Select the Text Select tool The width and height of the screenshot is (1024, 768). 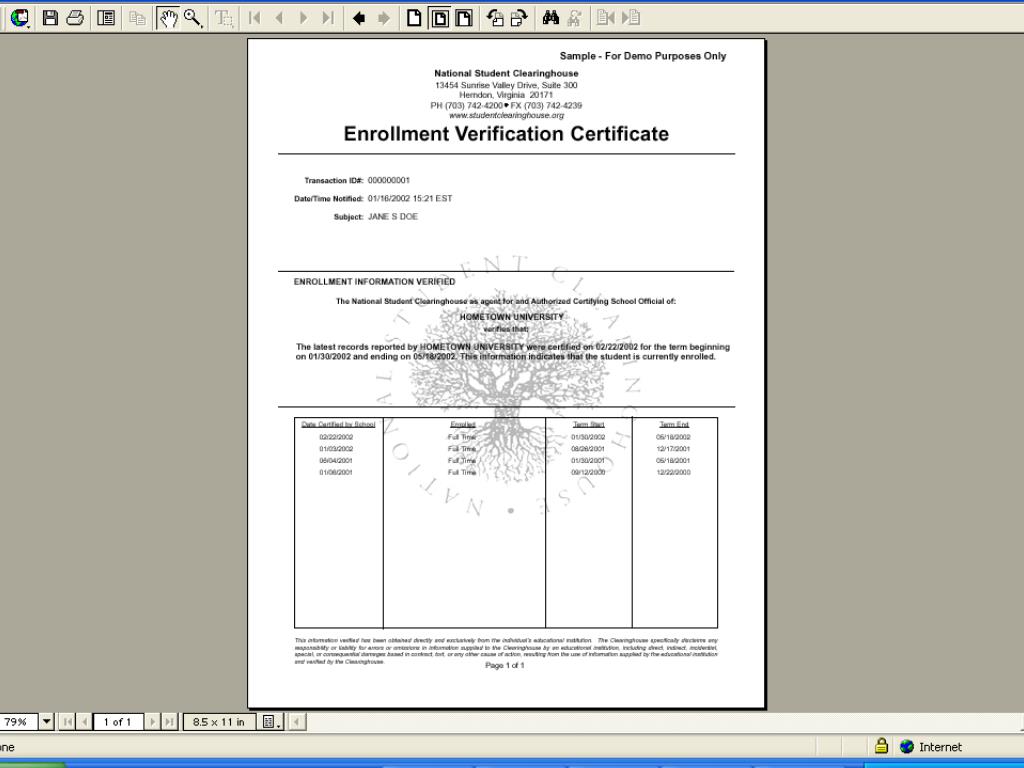click(x=224, y=18)
